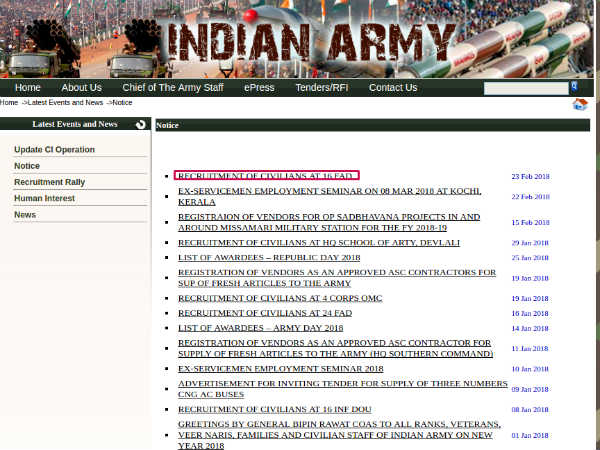Click the Indian Army banner image
Screen dimensions: 600x450
(x=297, y=39)
